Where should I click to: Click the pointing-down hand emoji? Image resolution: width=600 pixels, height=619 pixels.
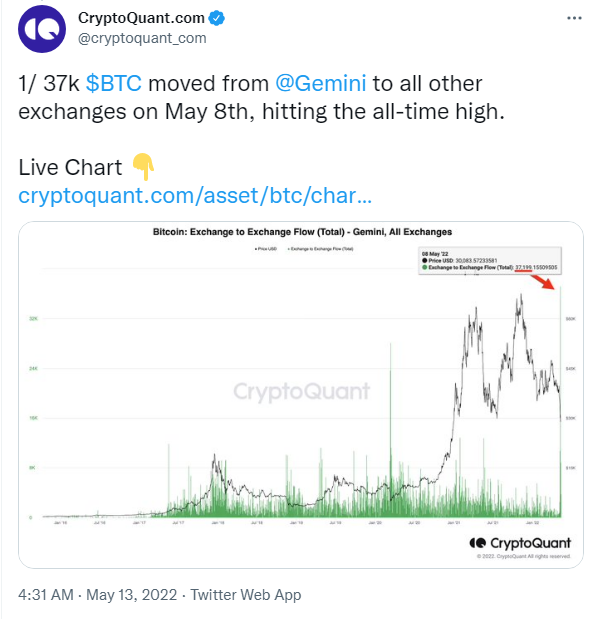click(143, 167)
